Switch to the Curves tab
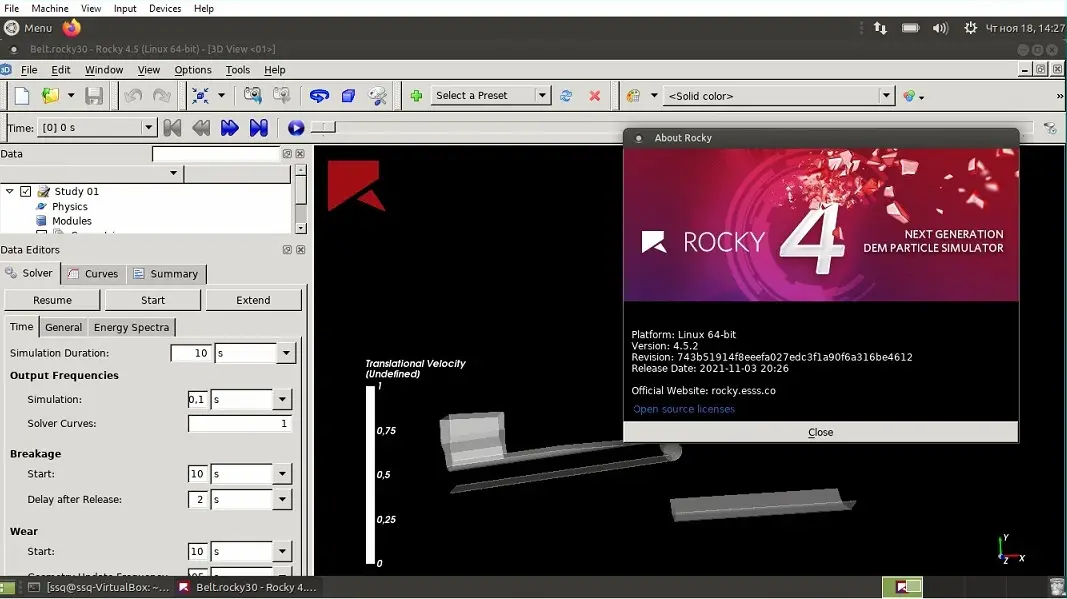 point(92,274)
